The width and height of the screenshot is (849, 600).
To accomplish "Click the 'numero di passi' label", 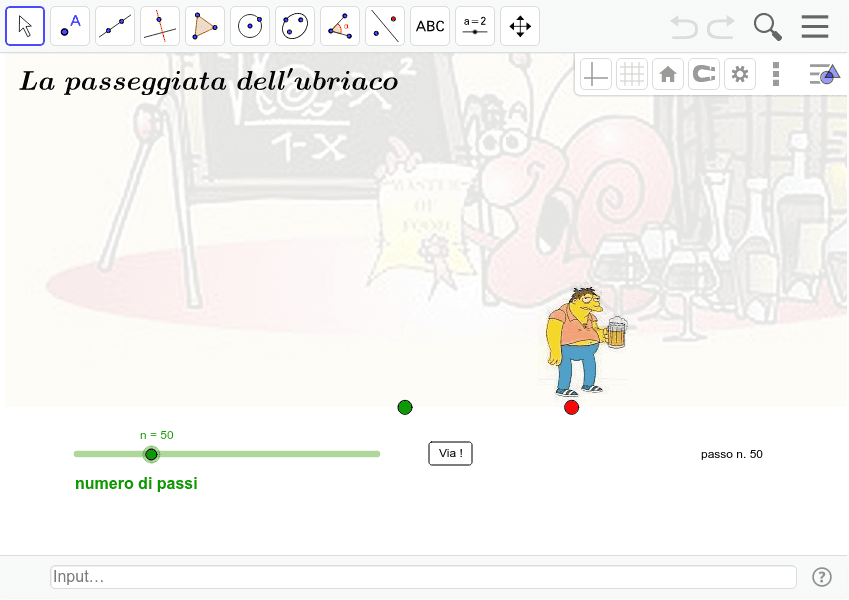I will click(x=136, y=484).
